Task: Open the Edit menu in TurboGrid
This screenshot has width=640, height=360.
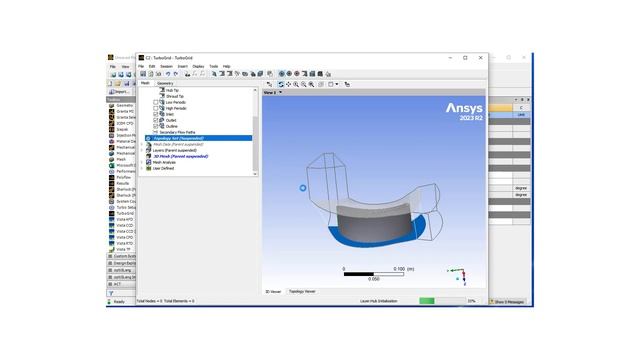Action: point(152,66)
